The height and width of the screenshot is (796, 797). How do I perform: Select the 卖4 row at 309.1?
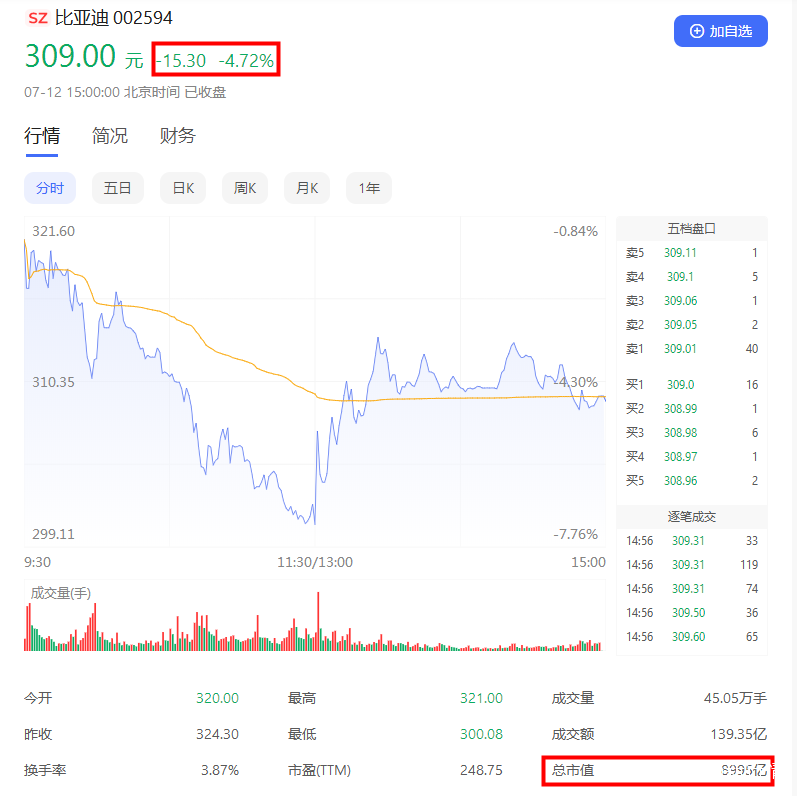pos(691,277)
